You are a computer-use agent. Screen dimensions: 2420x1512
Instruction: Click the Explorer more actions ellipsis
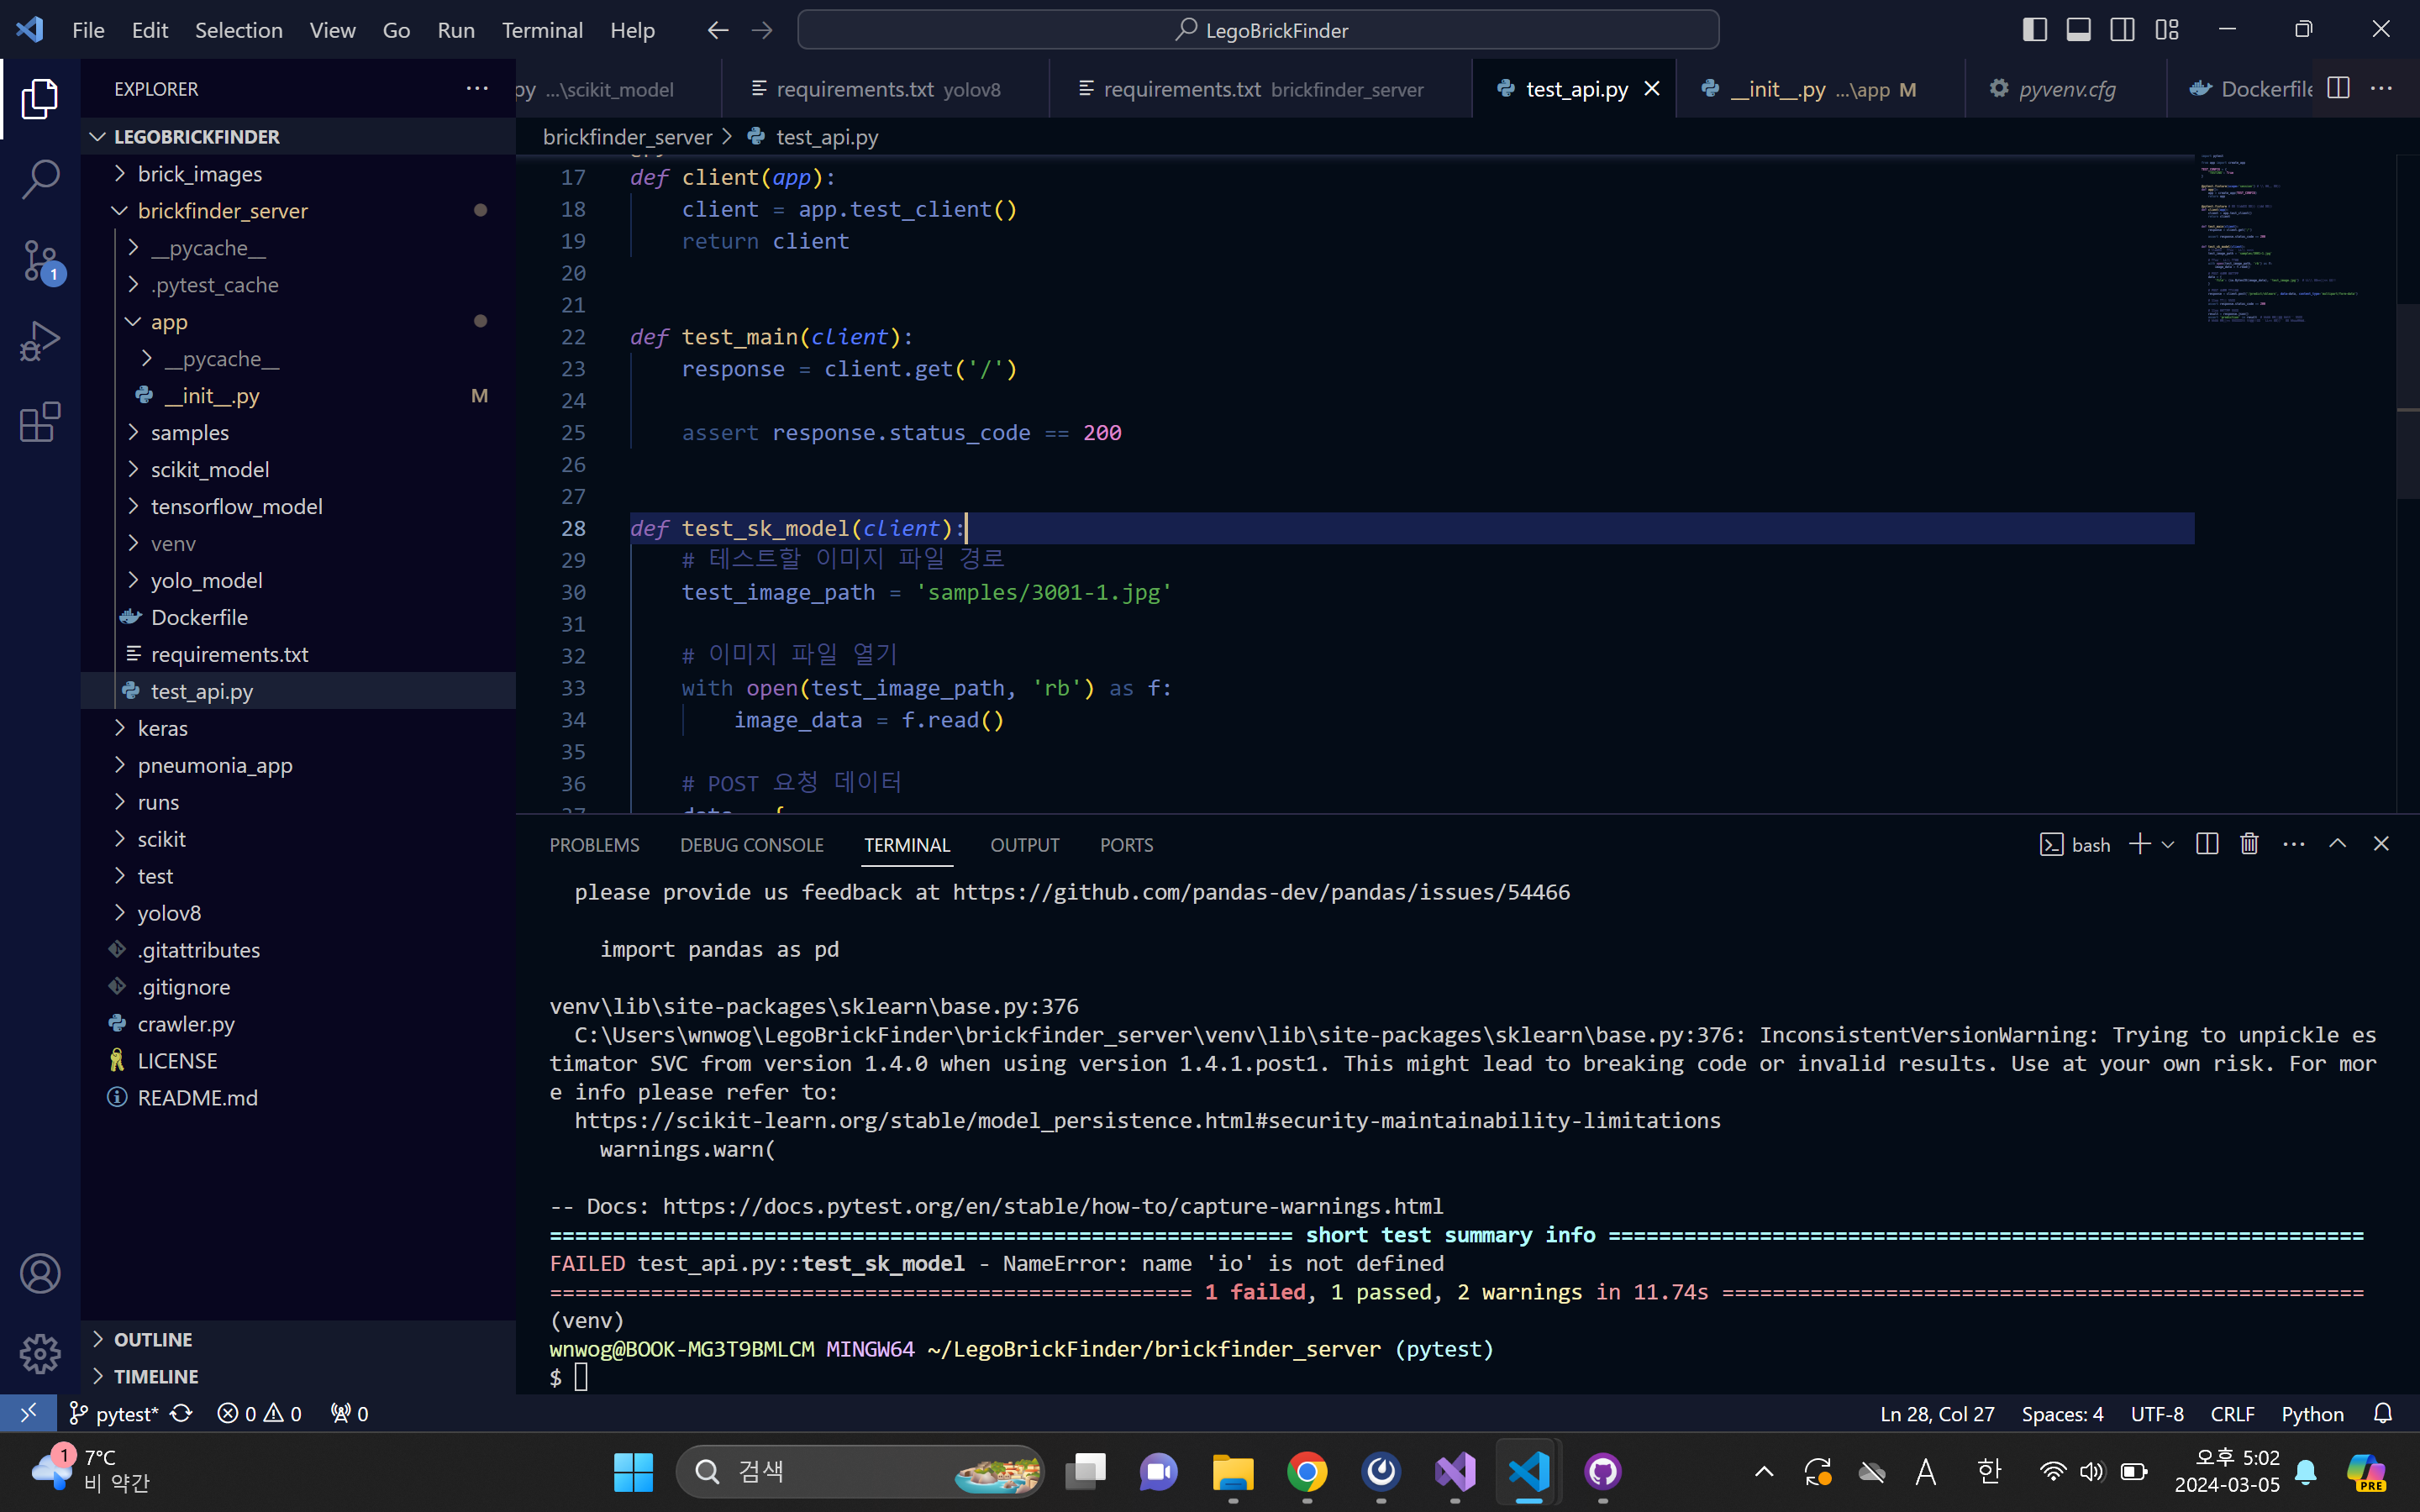coord(477,88)
